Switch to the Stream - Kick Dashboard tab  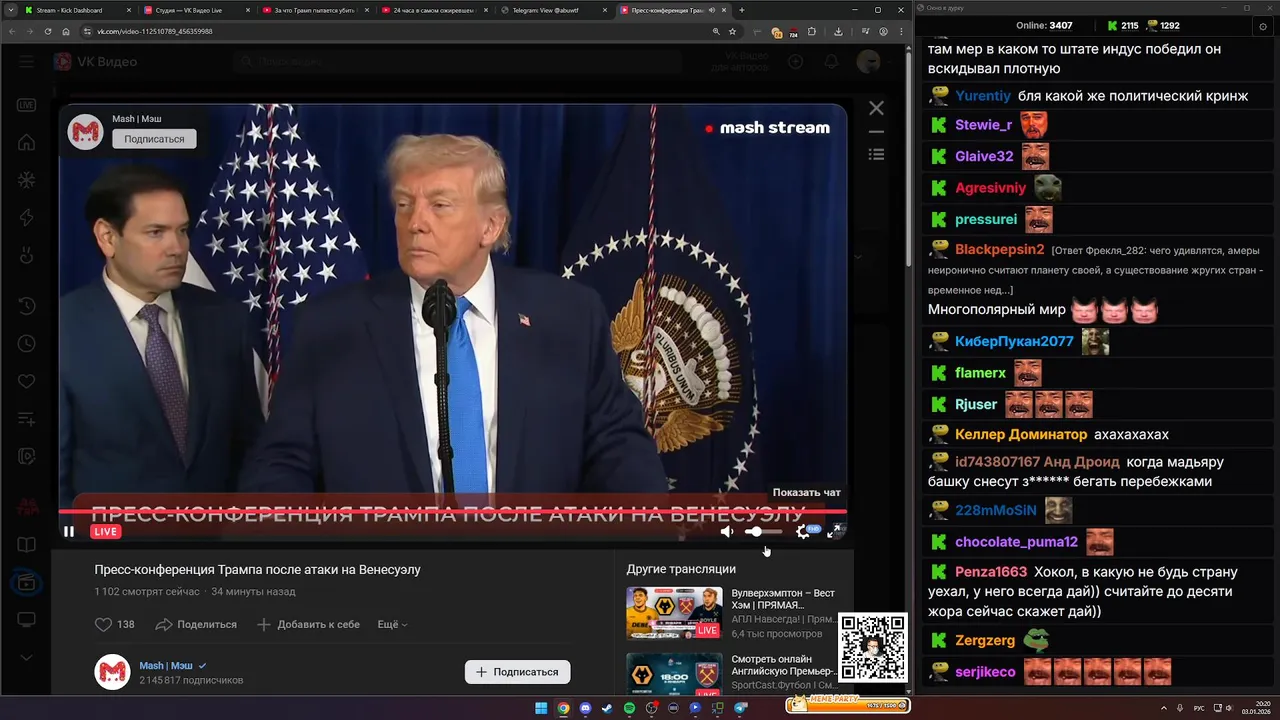76,10
